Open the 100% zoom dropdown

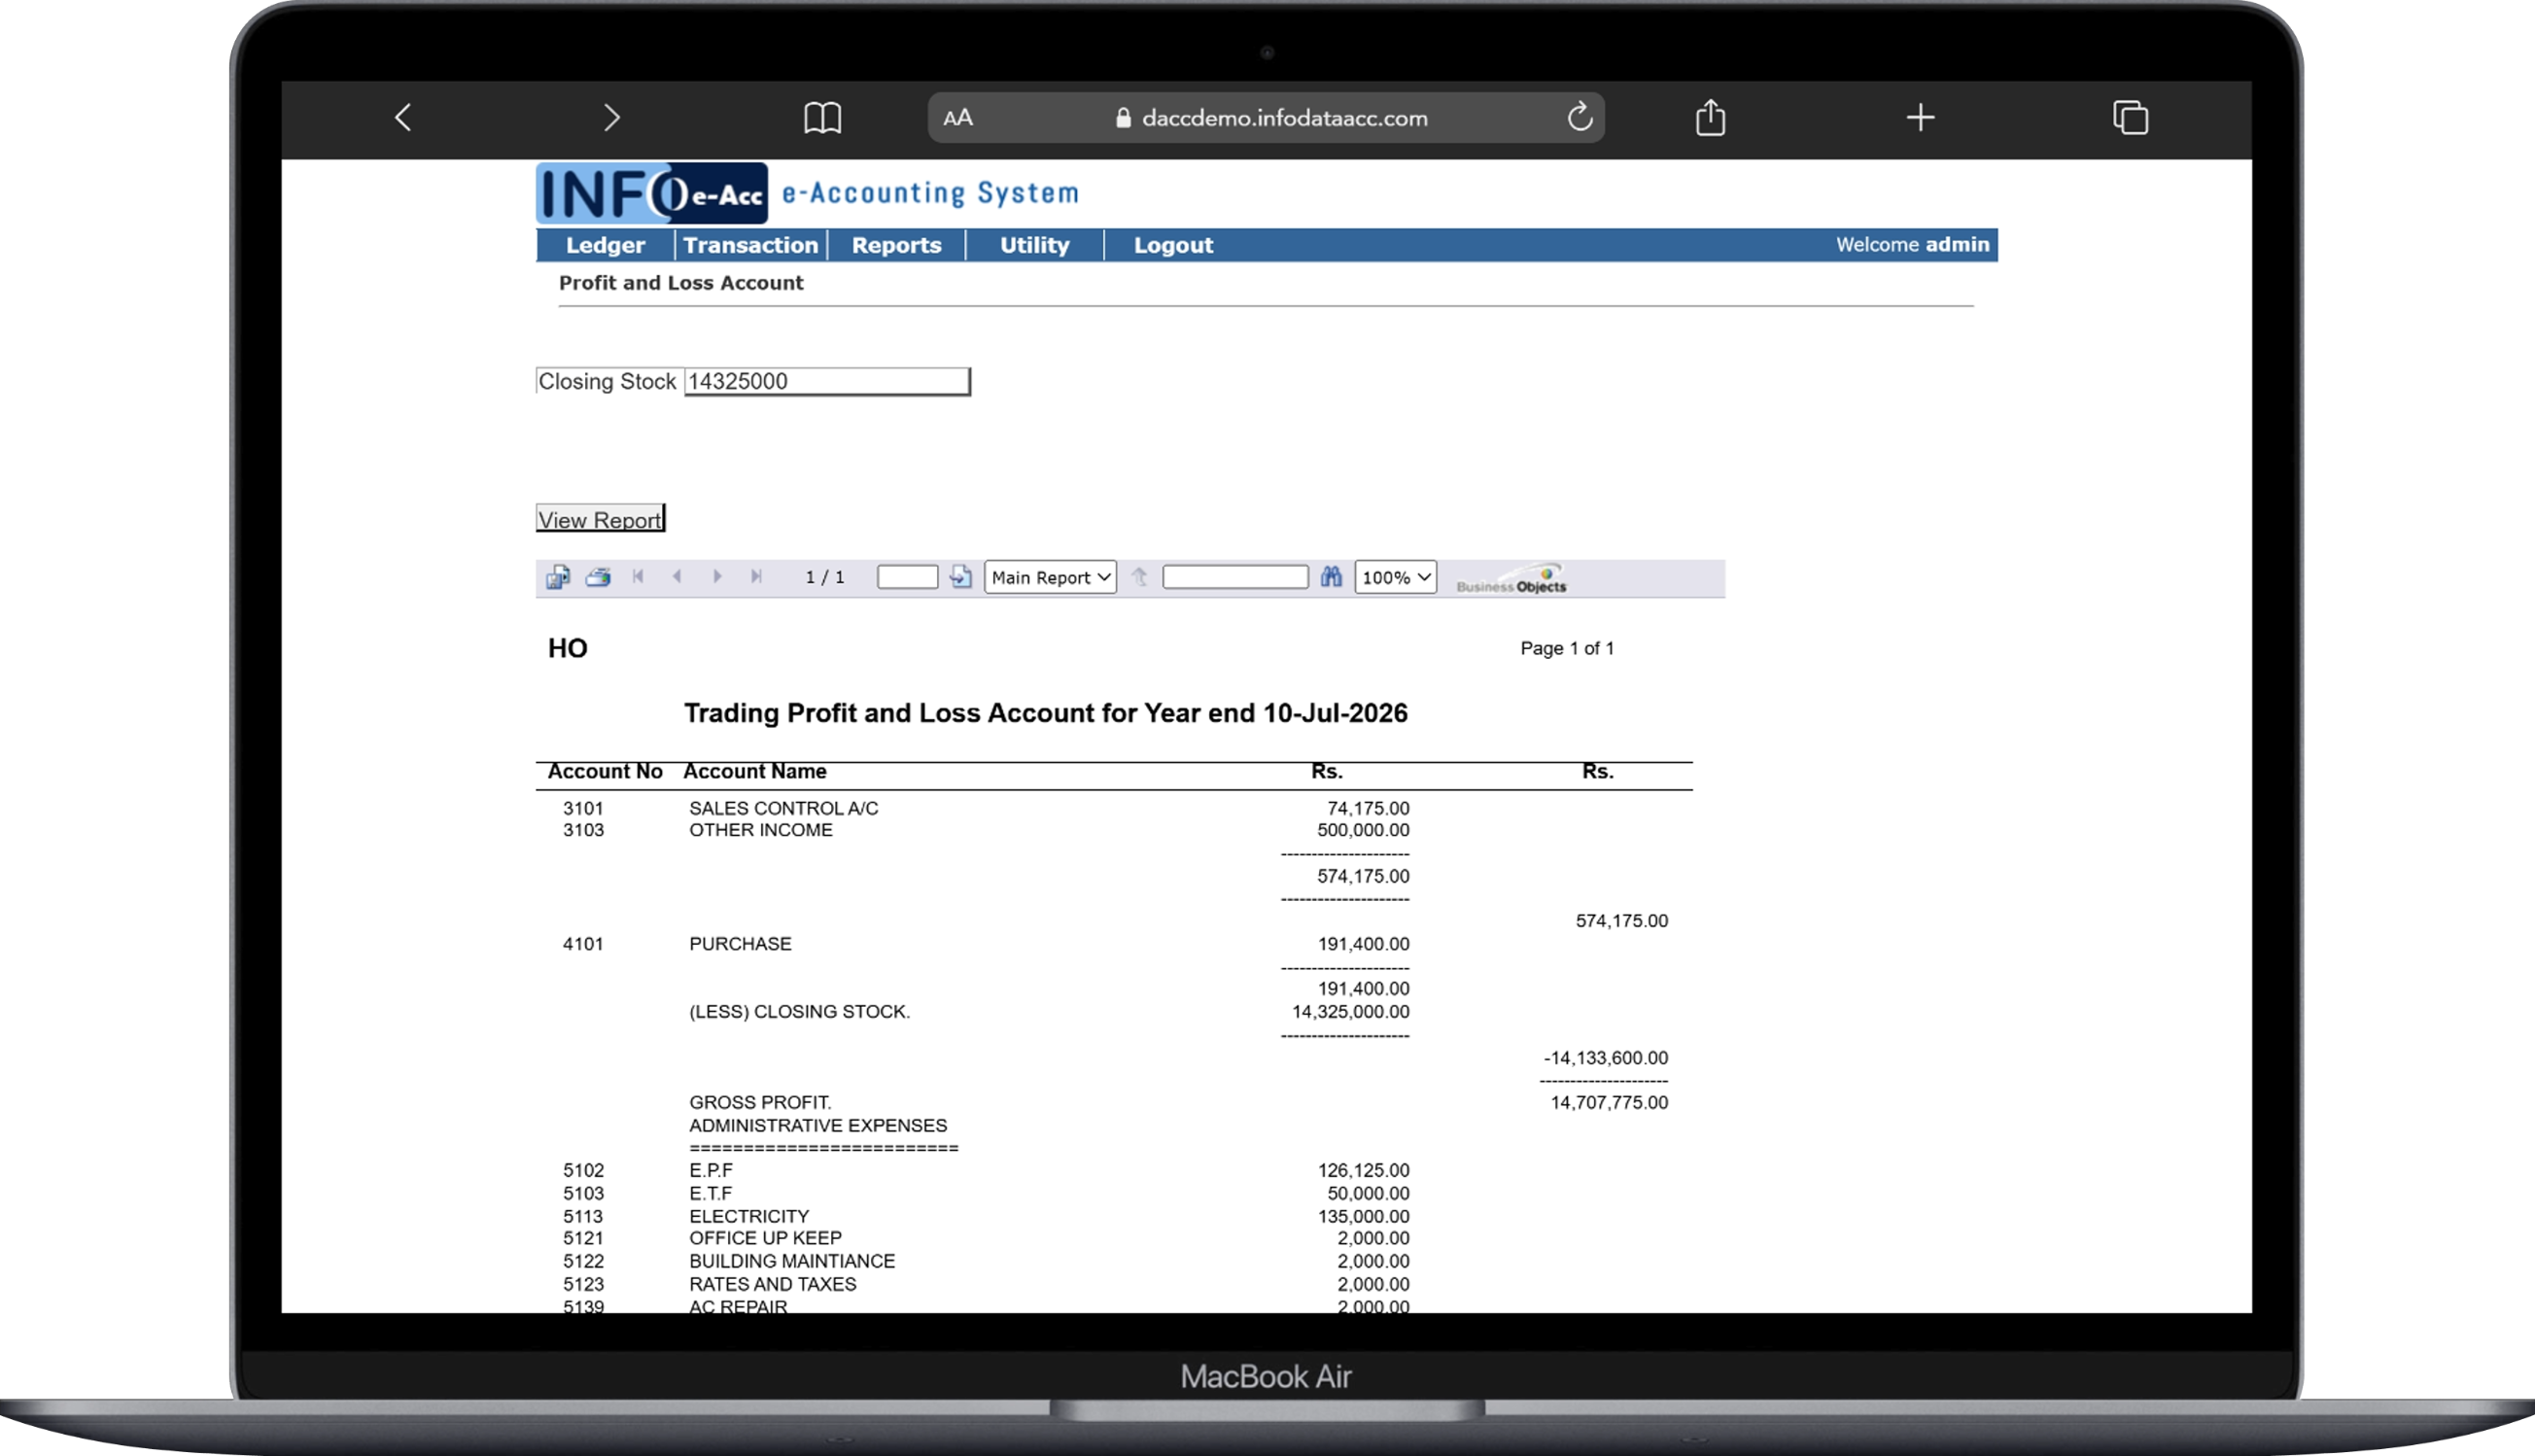pyautogui.click(x=1395, y=577)
